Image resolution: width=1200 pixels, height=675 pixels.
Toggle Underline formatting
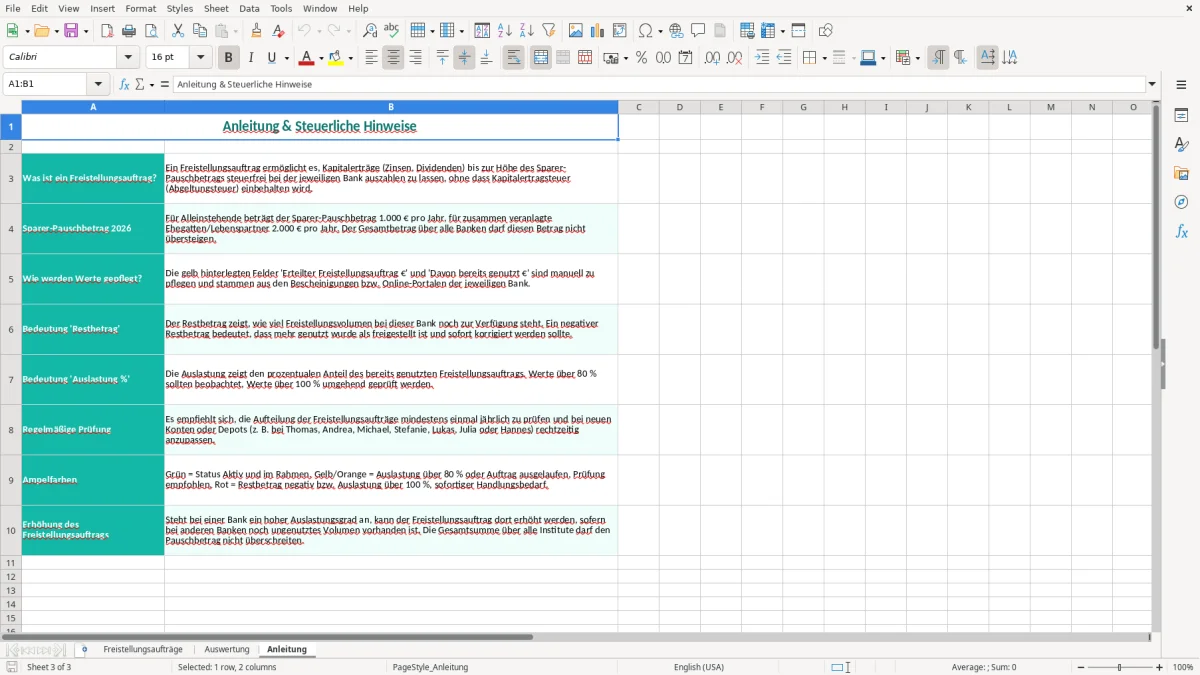coord(271,58)
